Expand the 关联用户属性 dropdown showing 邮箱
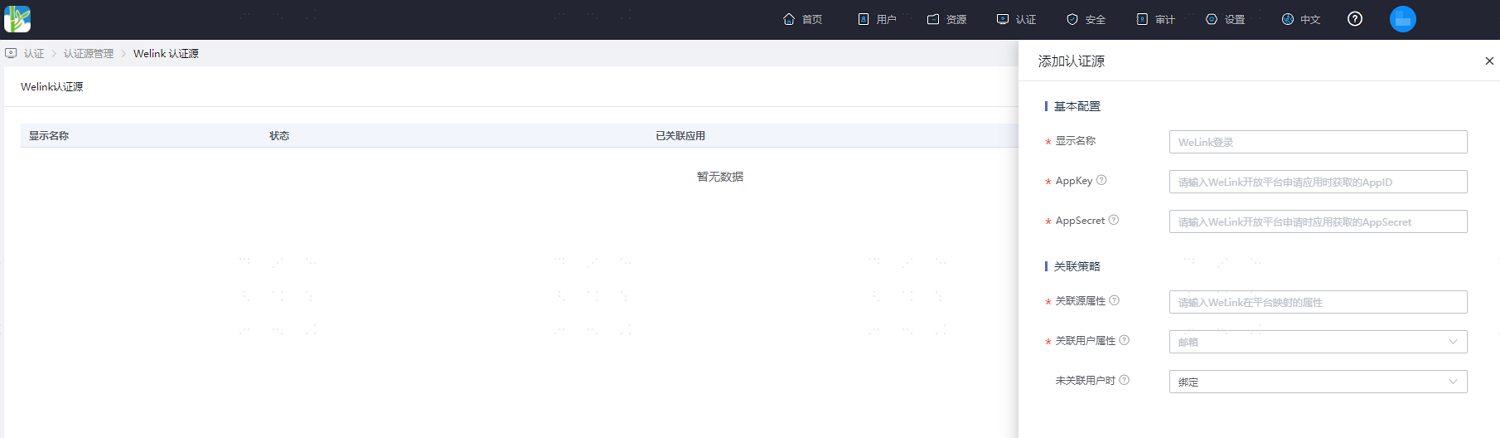 1318,342
